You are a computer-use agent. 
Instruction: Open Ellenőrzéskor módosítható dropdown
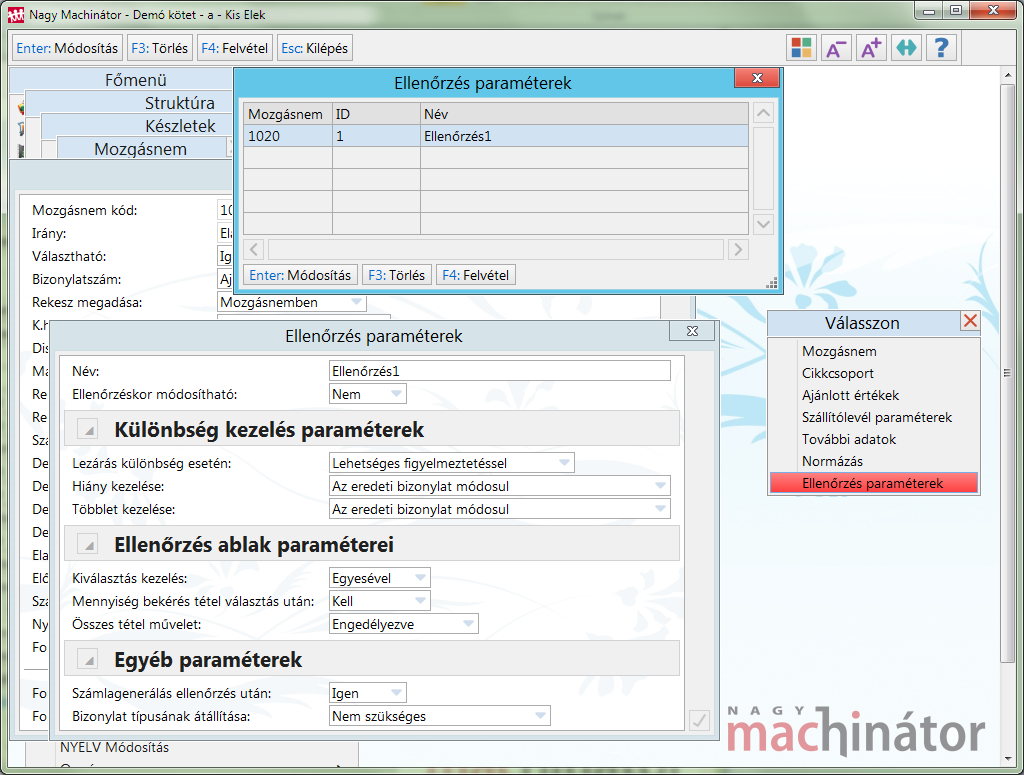(368, 394)
